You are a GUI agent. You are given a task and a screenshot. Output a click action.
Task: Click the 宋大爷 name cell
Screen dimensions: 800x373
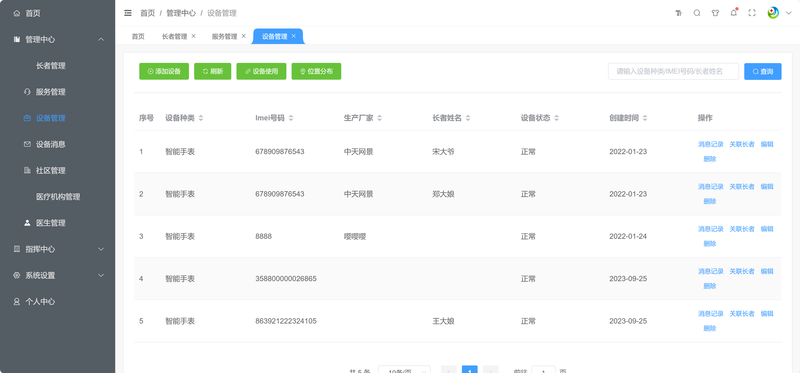(443, 152)
